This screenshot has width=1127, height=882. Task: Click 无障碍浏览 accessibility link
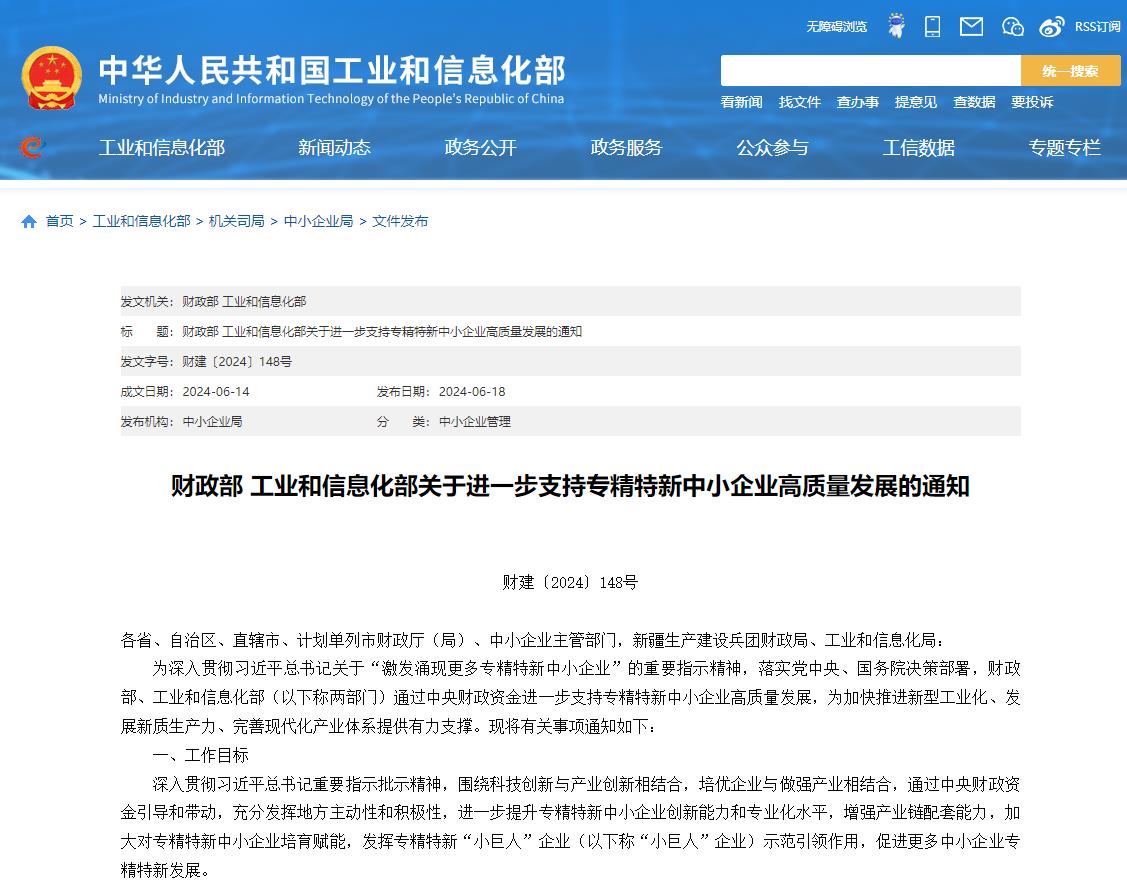pyautogui.click(x=837, y=27)
